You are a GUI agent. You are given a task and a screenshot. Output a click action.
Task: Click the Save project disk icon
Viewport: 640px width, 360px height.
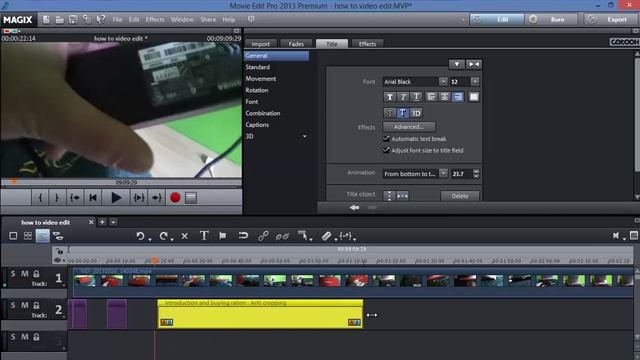pos(73,20)
